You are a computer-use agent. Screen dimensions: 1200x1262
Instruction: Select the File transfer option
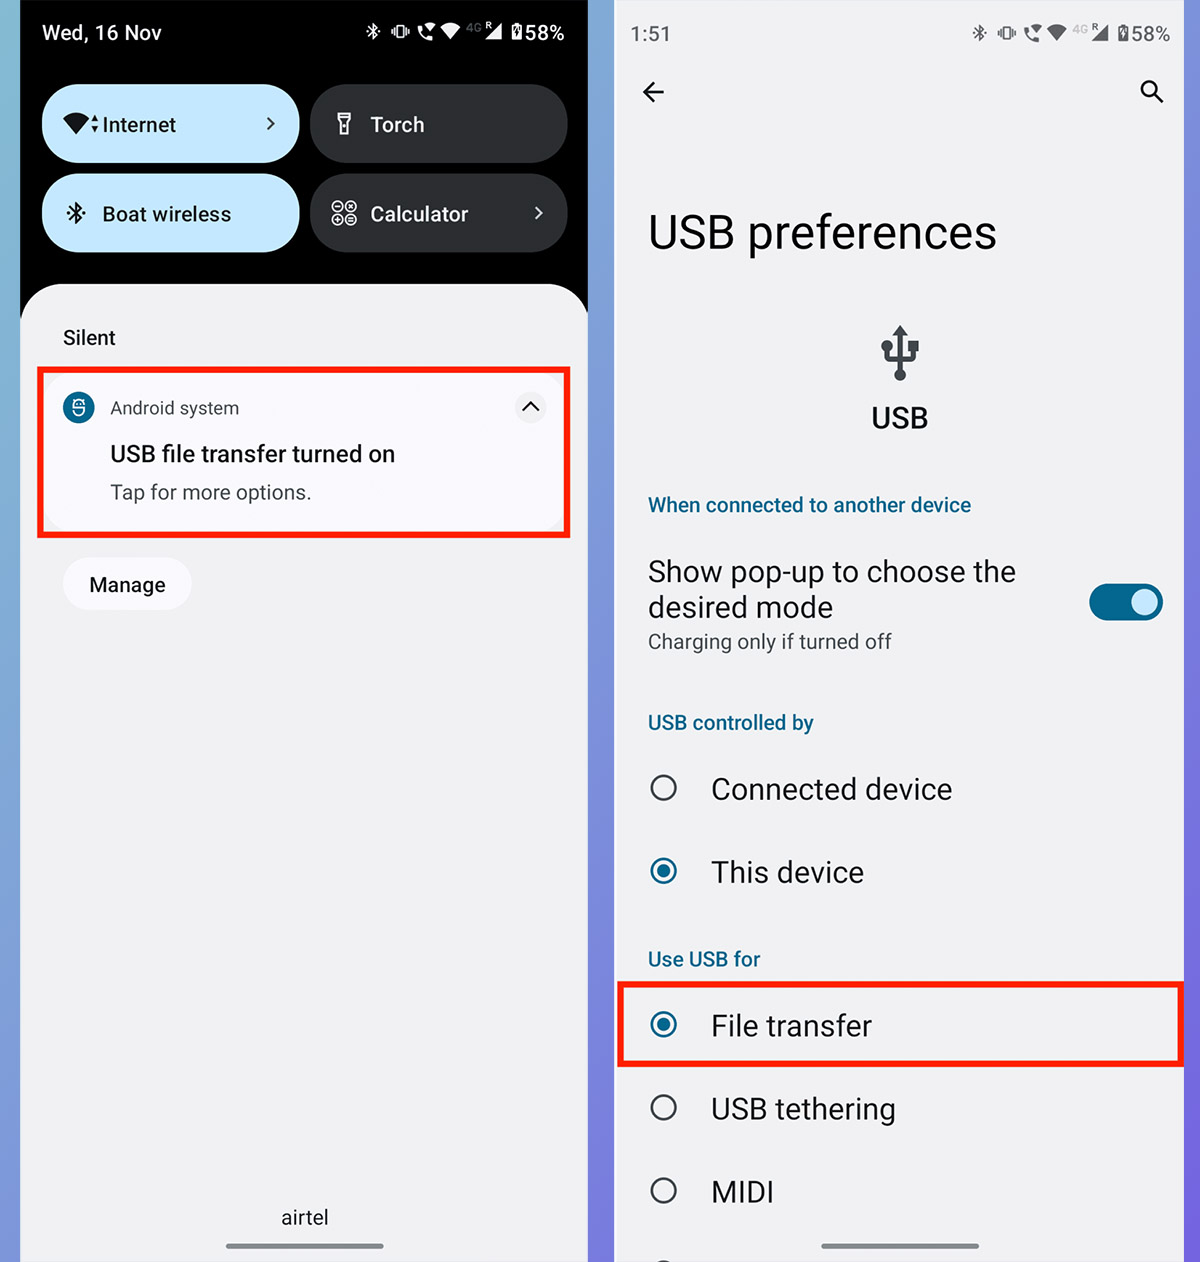[900, 1025]
